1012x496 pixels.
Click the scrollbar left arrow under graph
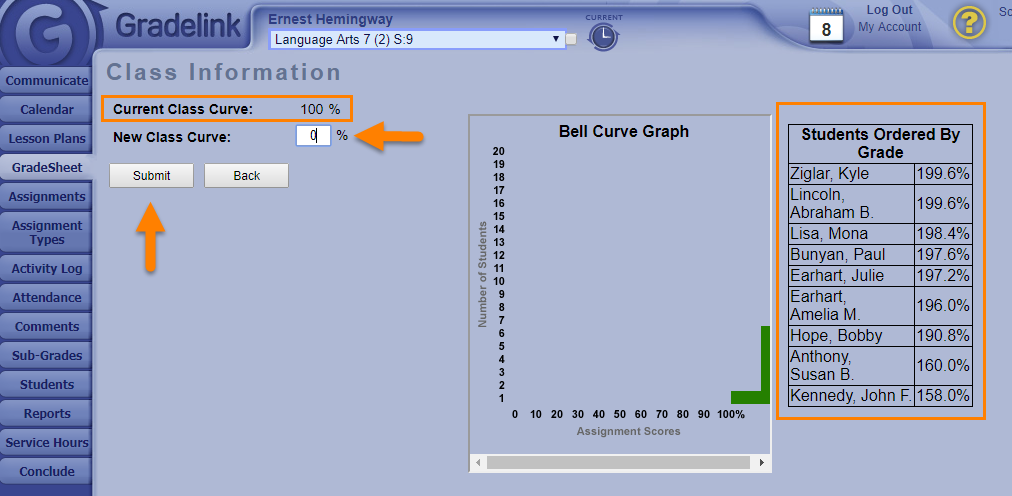[x=478, y=463]
